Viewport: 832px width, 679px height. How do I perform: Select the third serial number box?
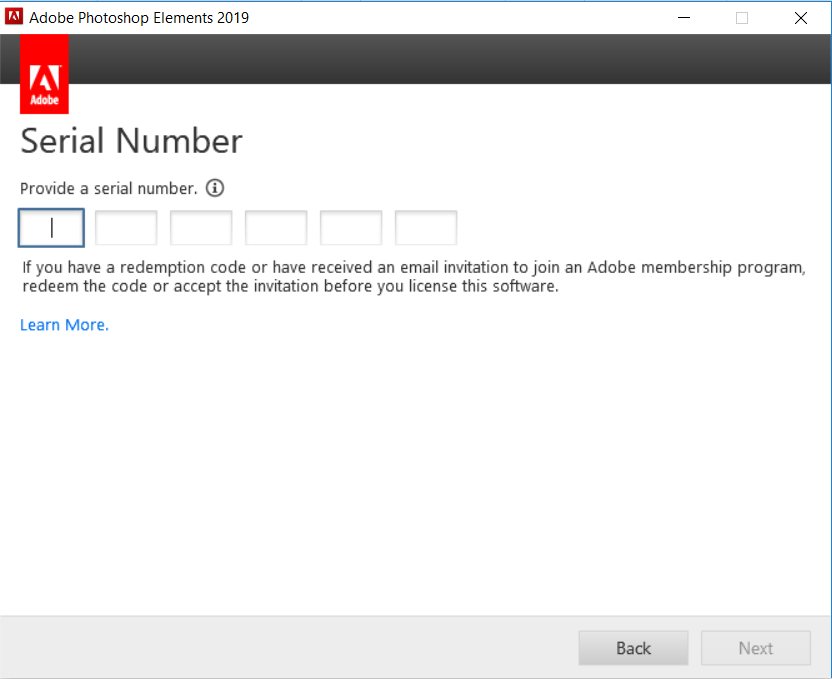click(201, 228)
